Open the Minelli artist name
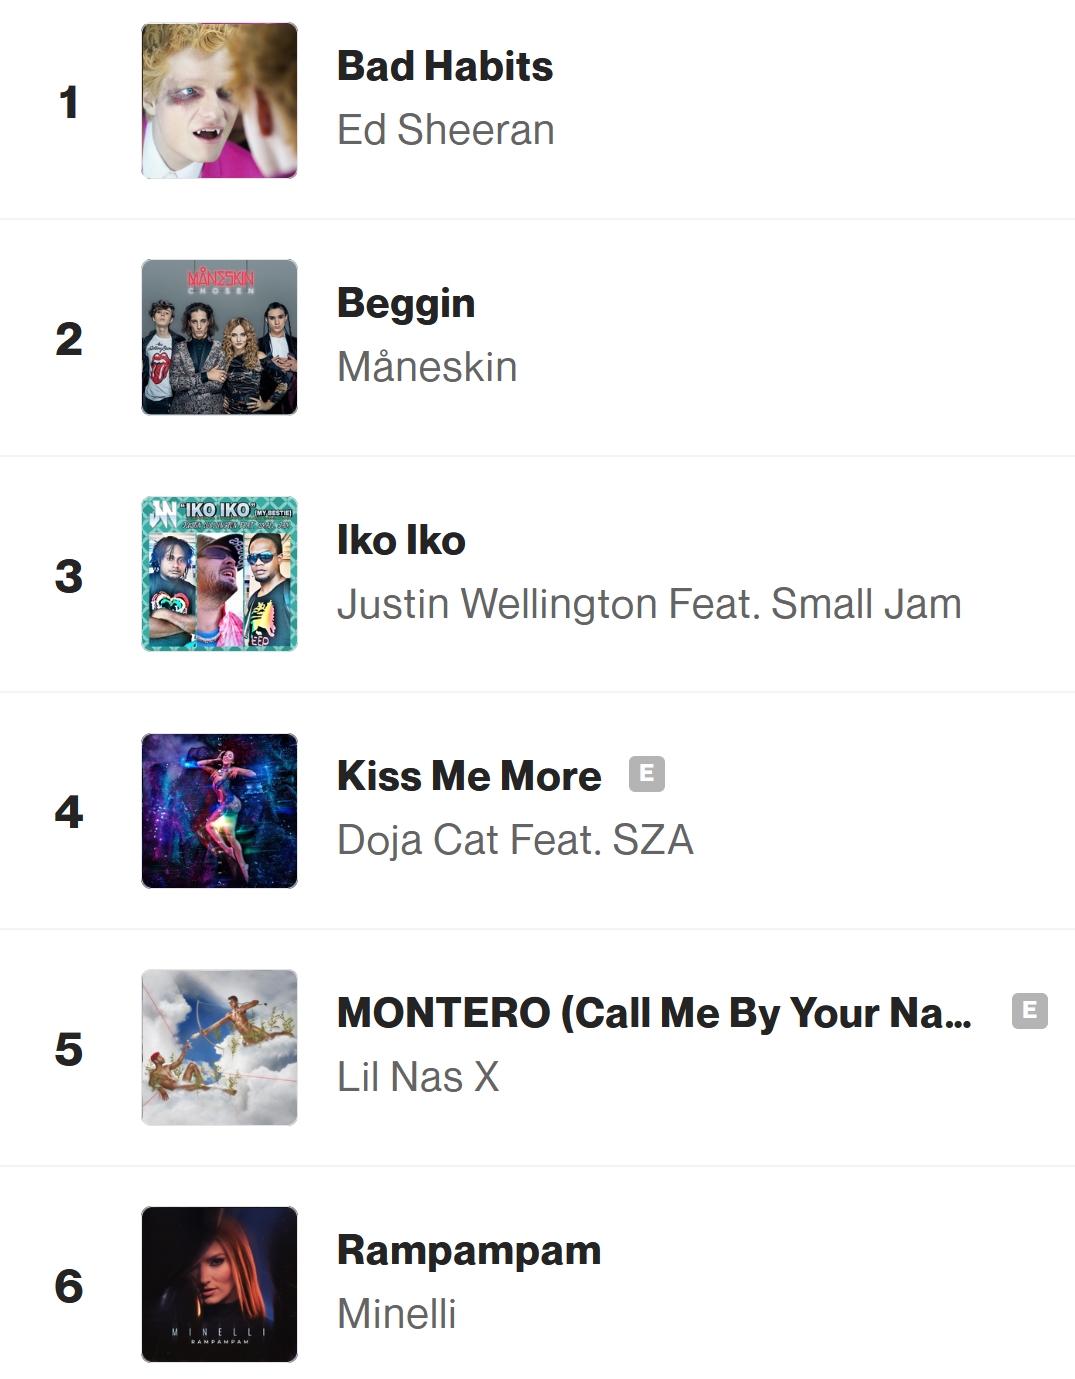Image resolution: width=1075 pixels, height=1379 pixels. (x=397, y=1314)
